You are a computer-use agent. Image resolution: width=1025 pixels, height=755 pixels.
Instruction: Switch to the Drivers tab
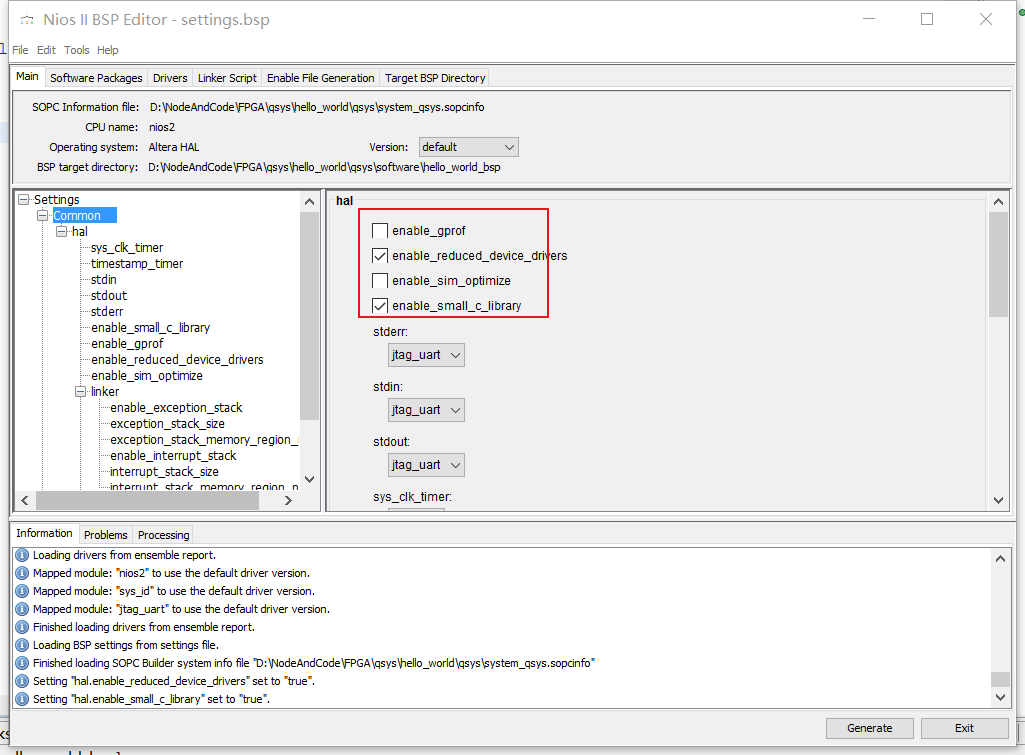(x=169, y=77)
